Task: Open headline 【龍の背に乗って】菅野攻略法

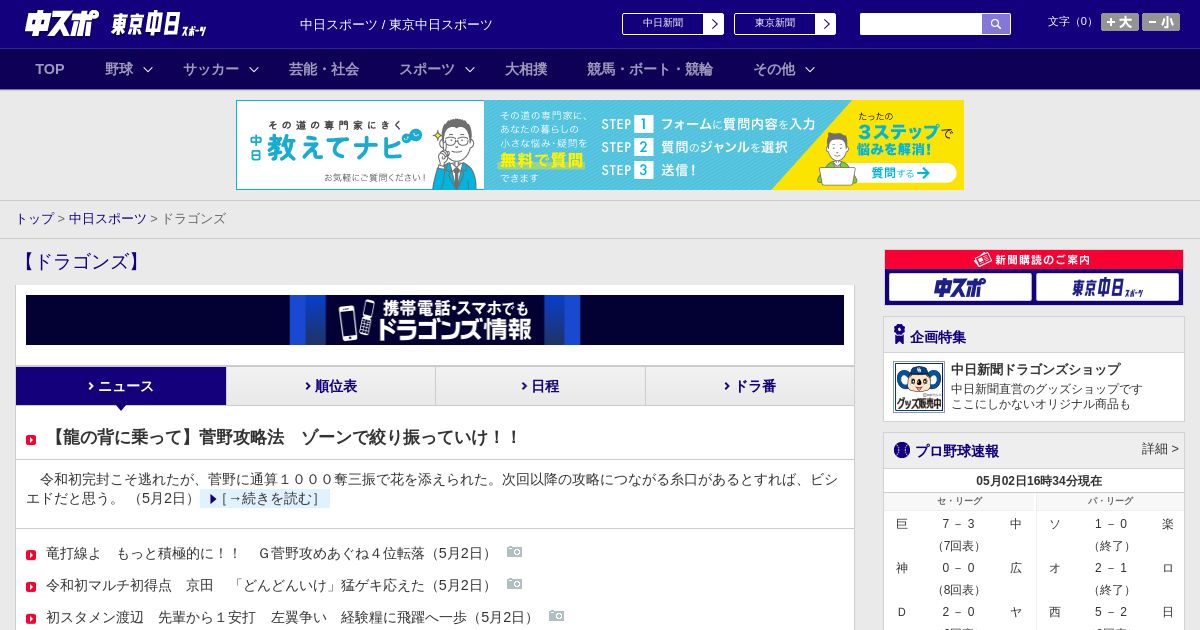Action: click(x=284, y=437)
